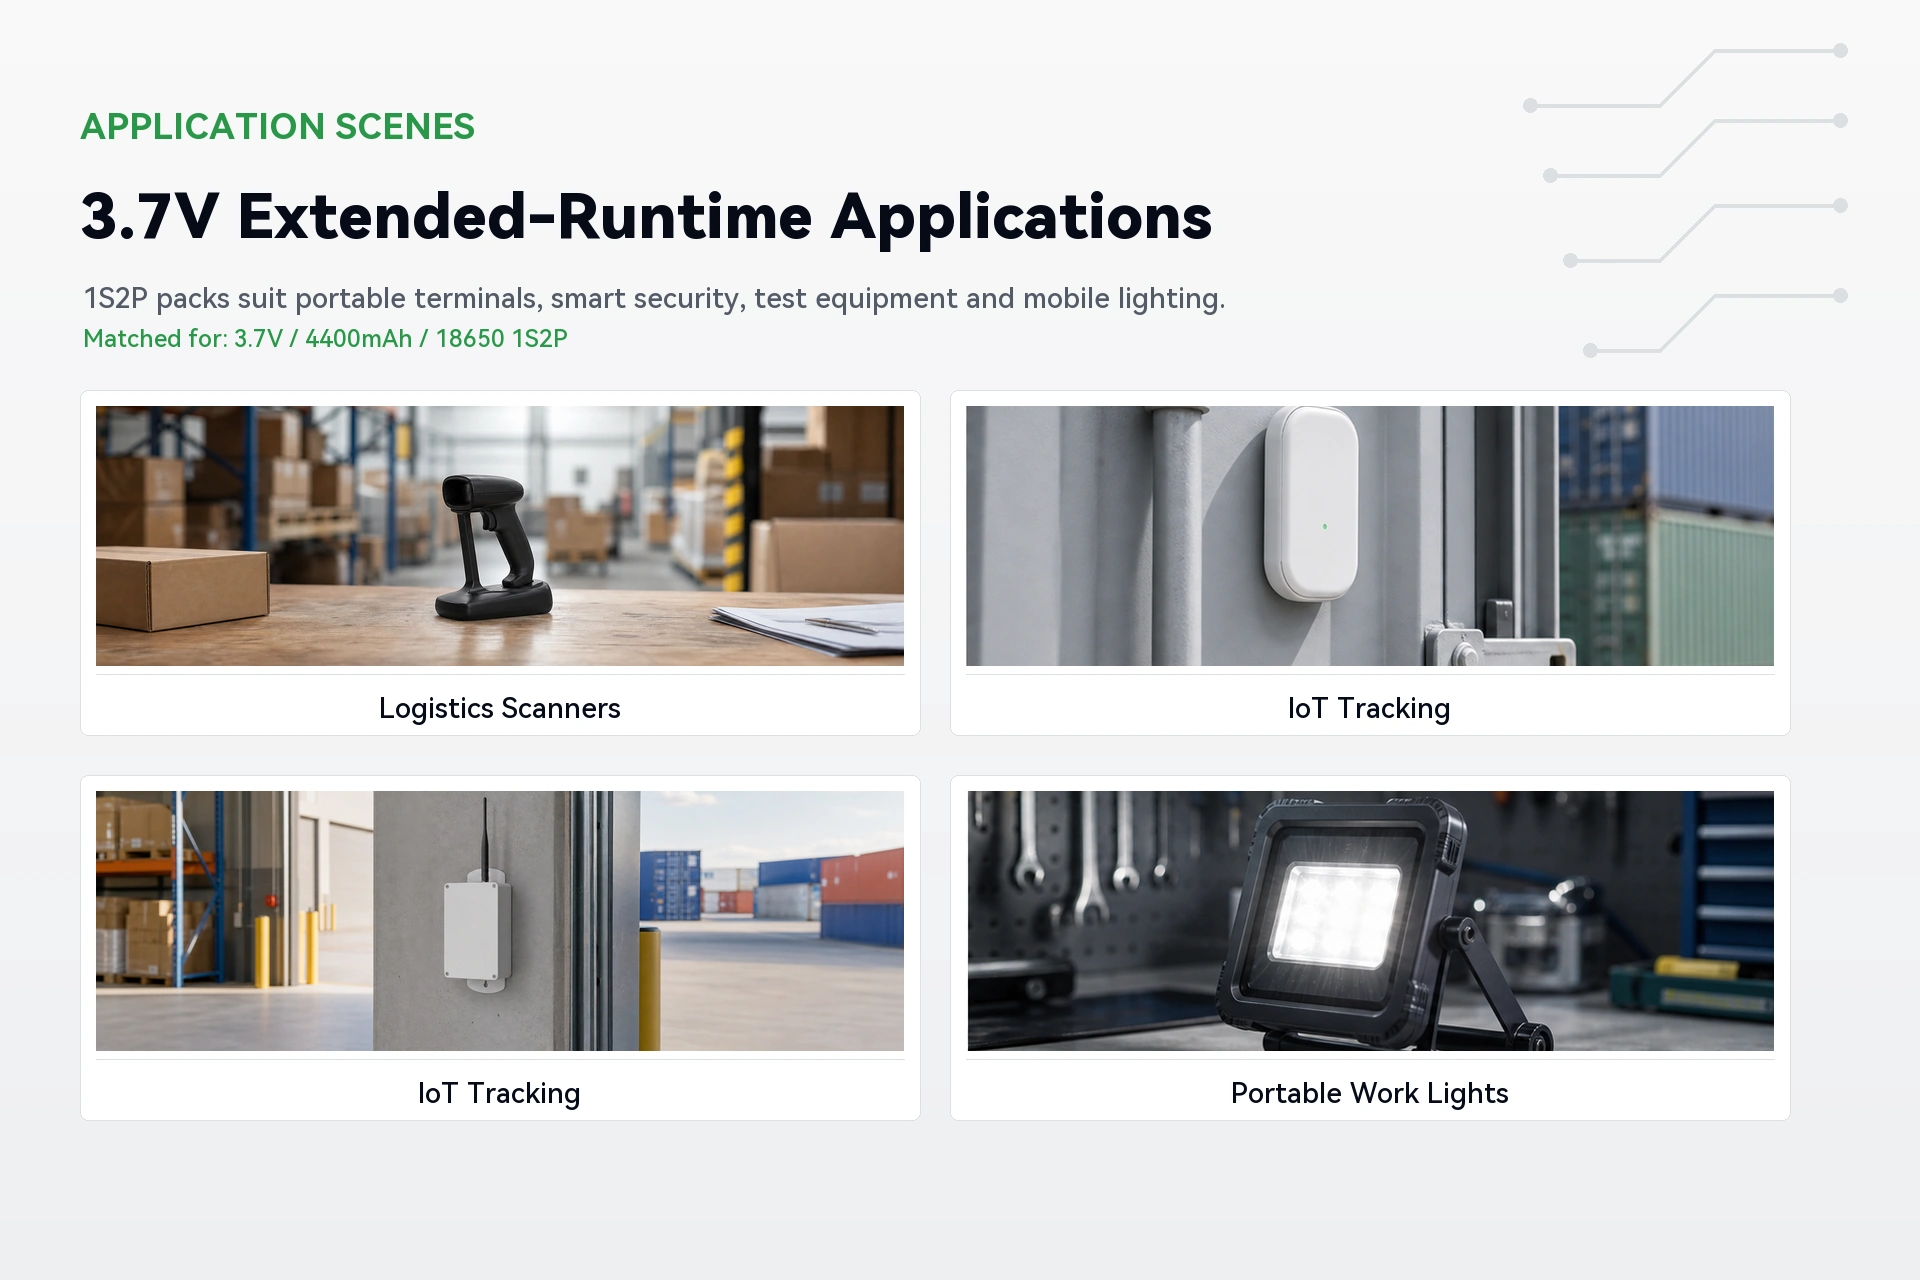The image size is (1920, 1280).
Task: Click the Logistics Scanners caption
Action: click(500, 708)
